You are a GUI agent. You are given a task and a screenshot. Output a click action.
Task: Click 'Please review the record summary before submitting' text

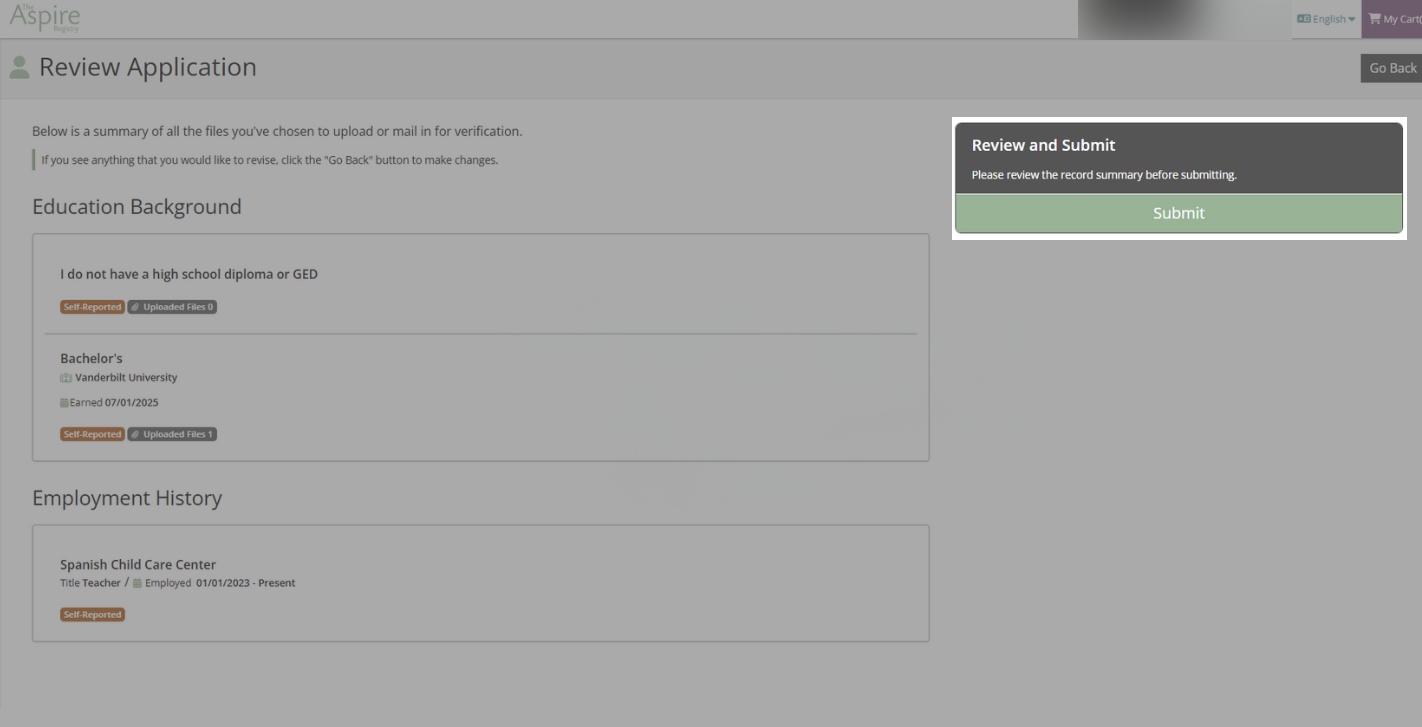tap(1104, 175)
